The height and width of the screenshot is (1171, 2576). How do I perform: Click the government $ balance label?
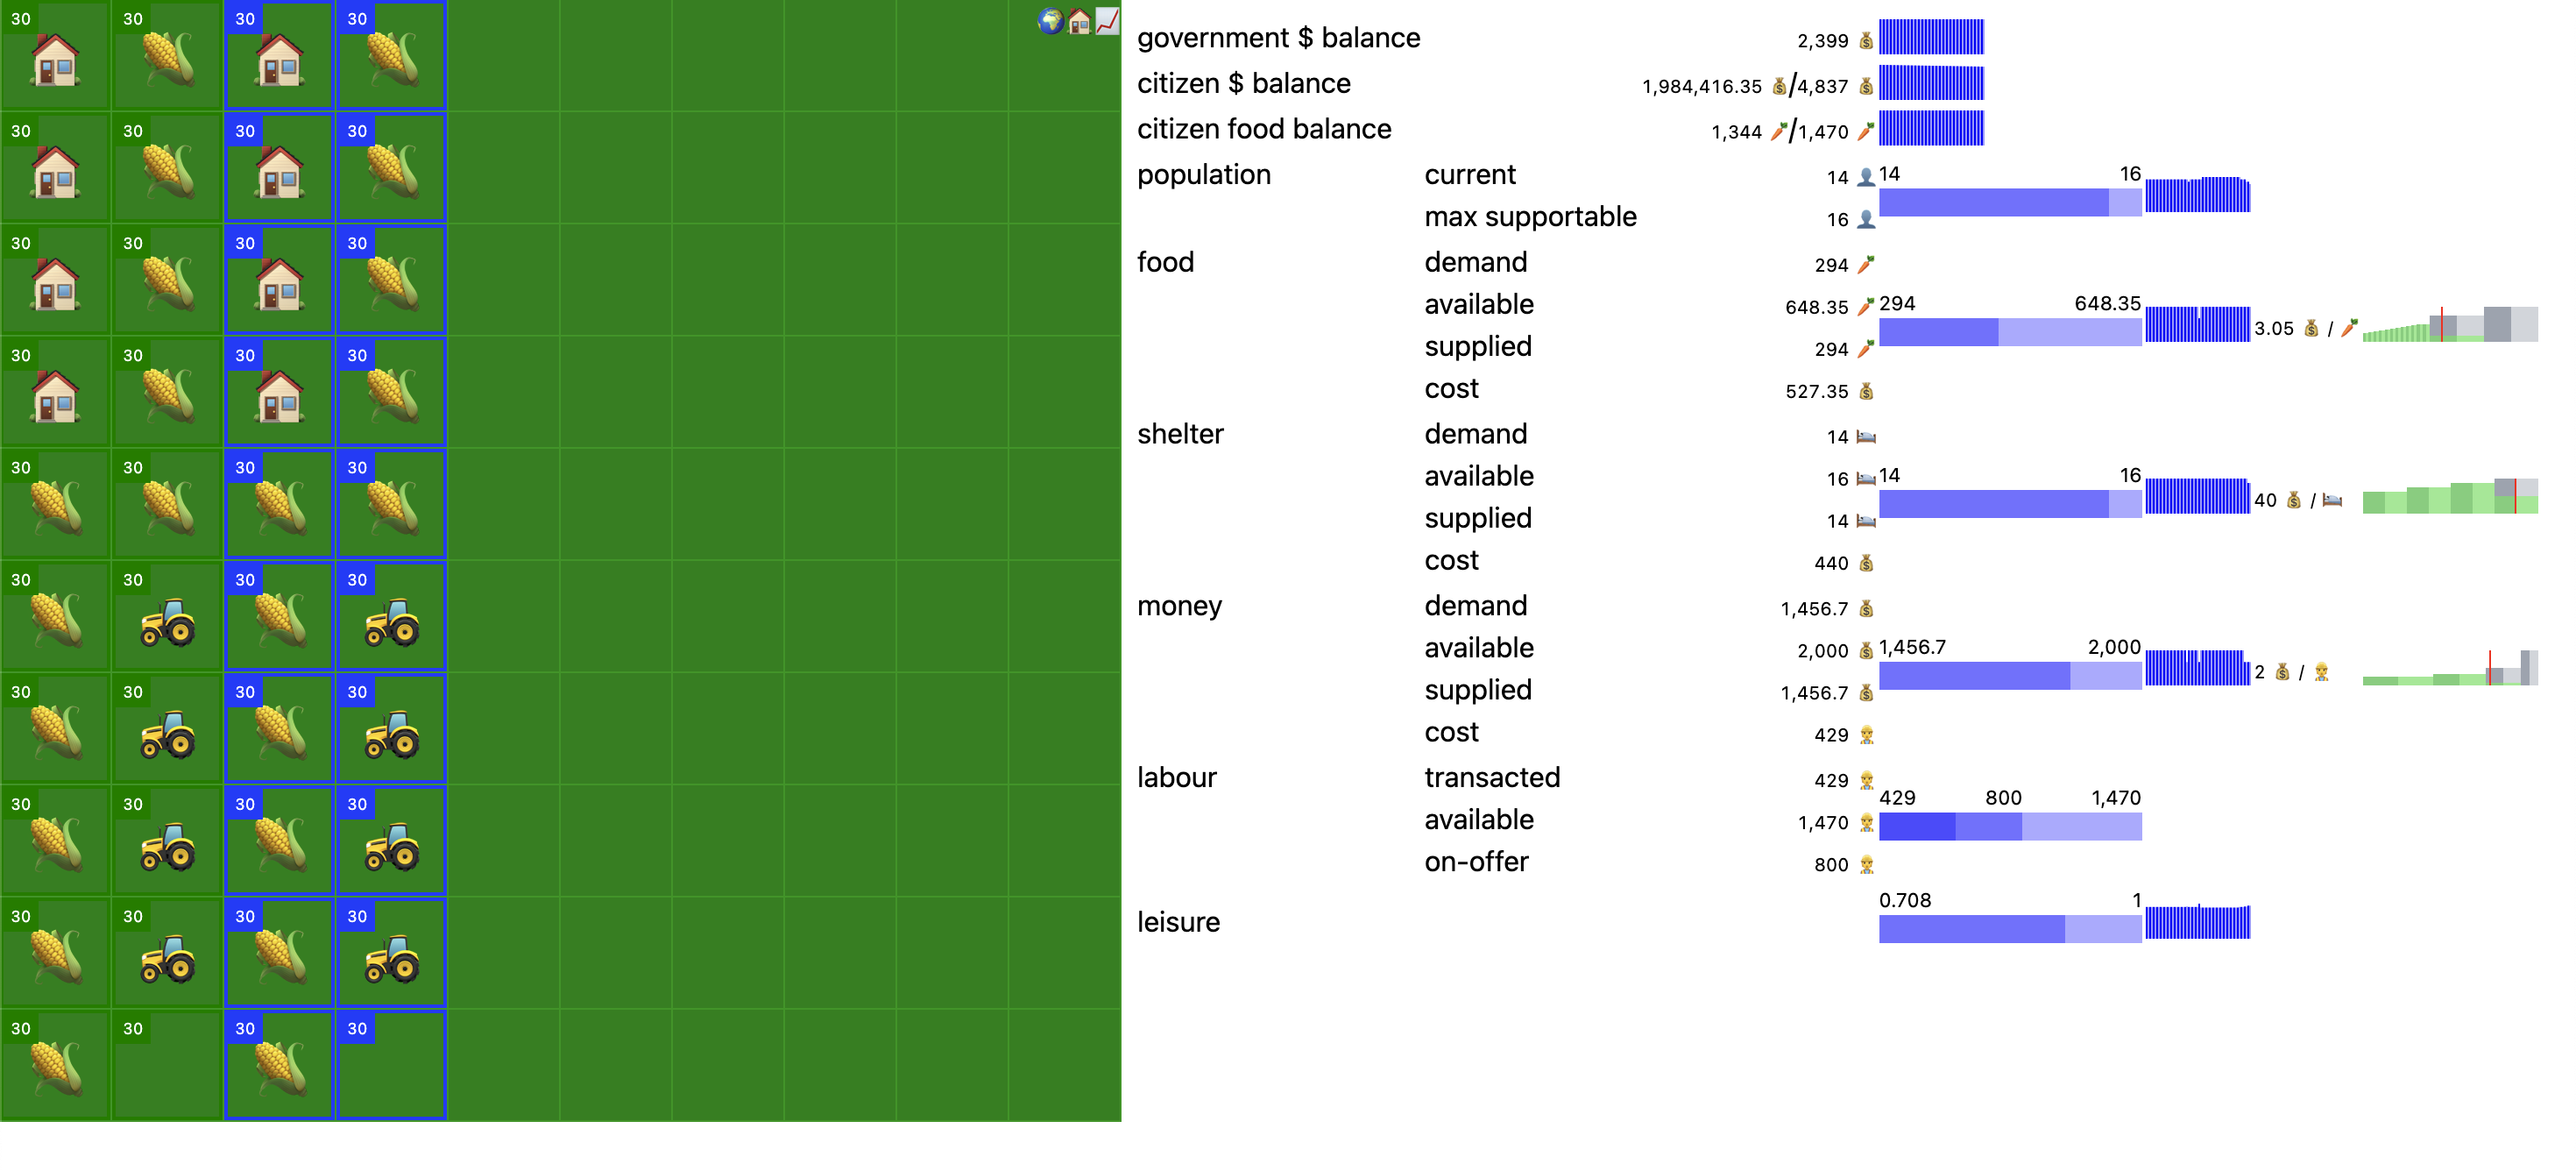[x=1278, y=38]
